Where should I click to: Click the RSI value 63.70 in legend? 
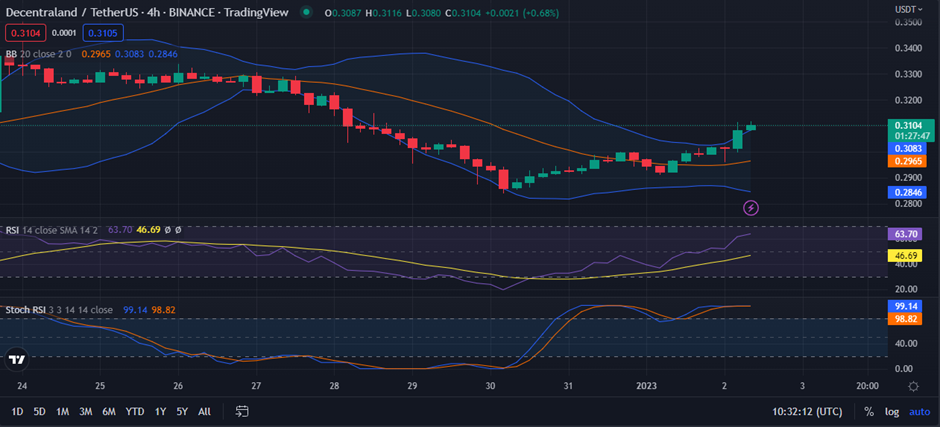click(x=119, y=229)
